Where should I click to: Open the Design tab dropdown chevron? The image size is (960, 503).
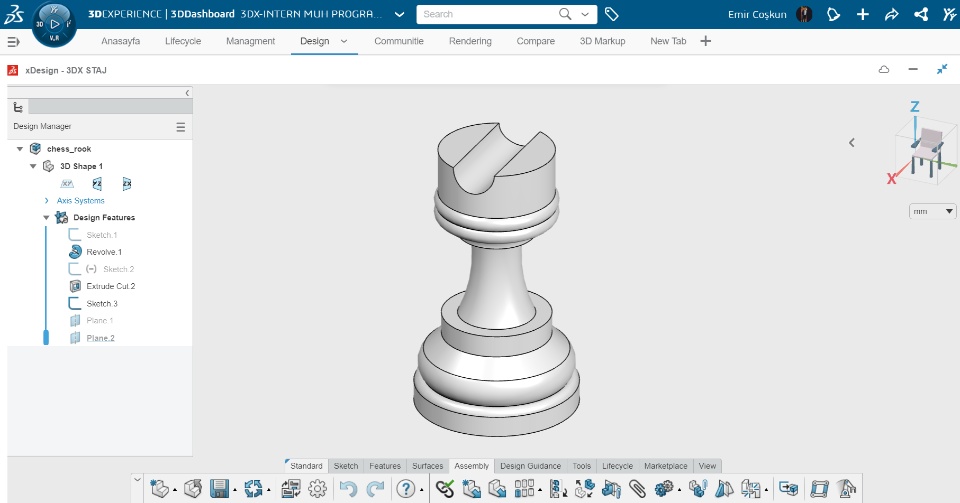343,41
